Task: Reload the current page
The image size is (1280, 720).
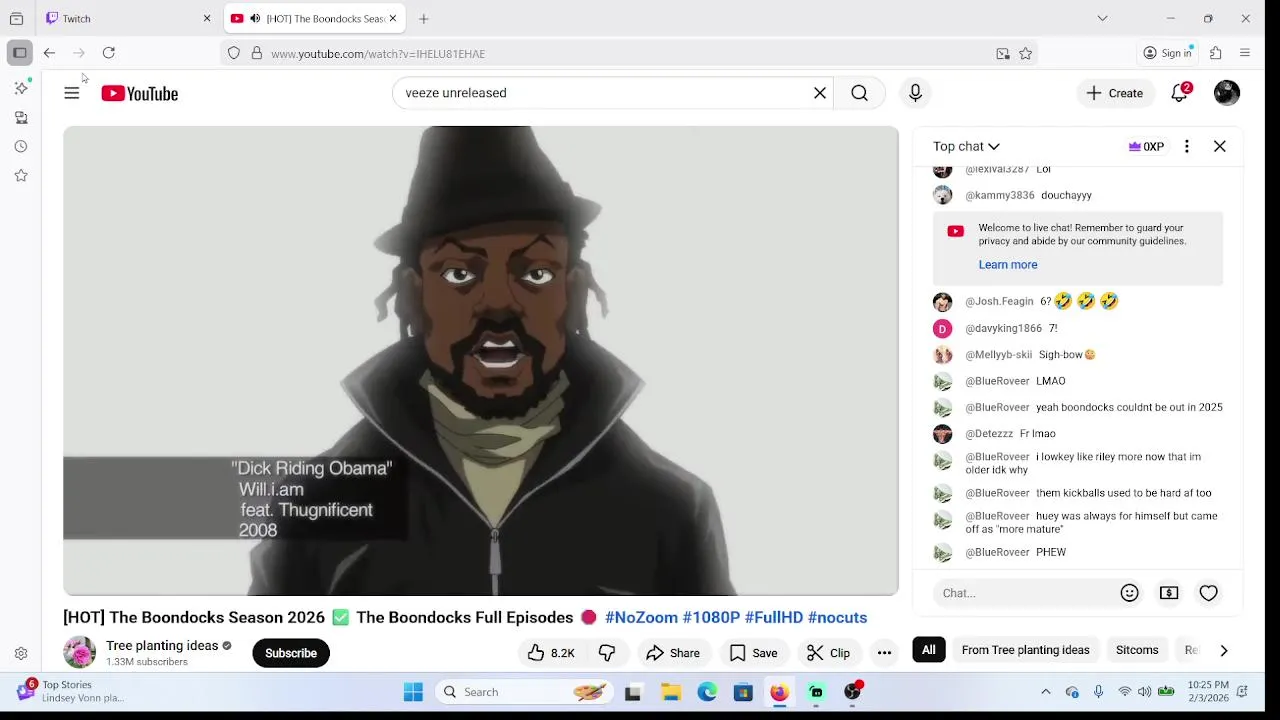Action: (109, 53)
